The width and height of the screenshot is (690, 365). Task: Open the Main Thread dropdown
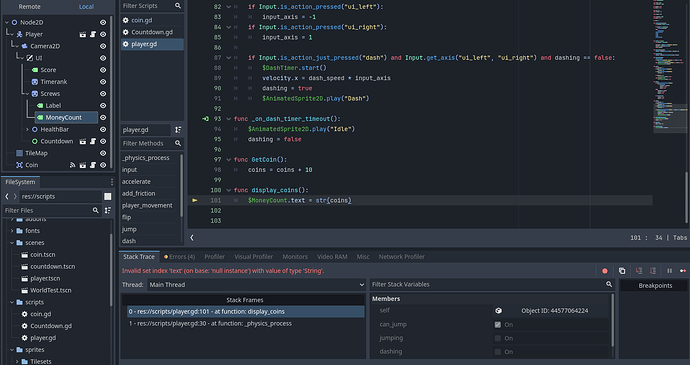[x=257, y=285]
